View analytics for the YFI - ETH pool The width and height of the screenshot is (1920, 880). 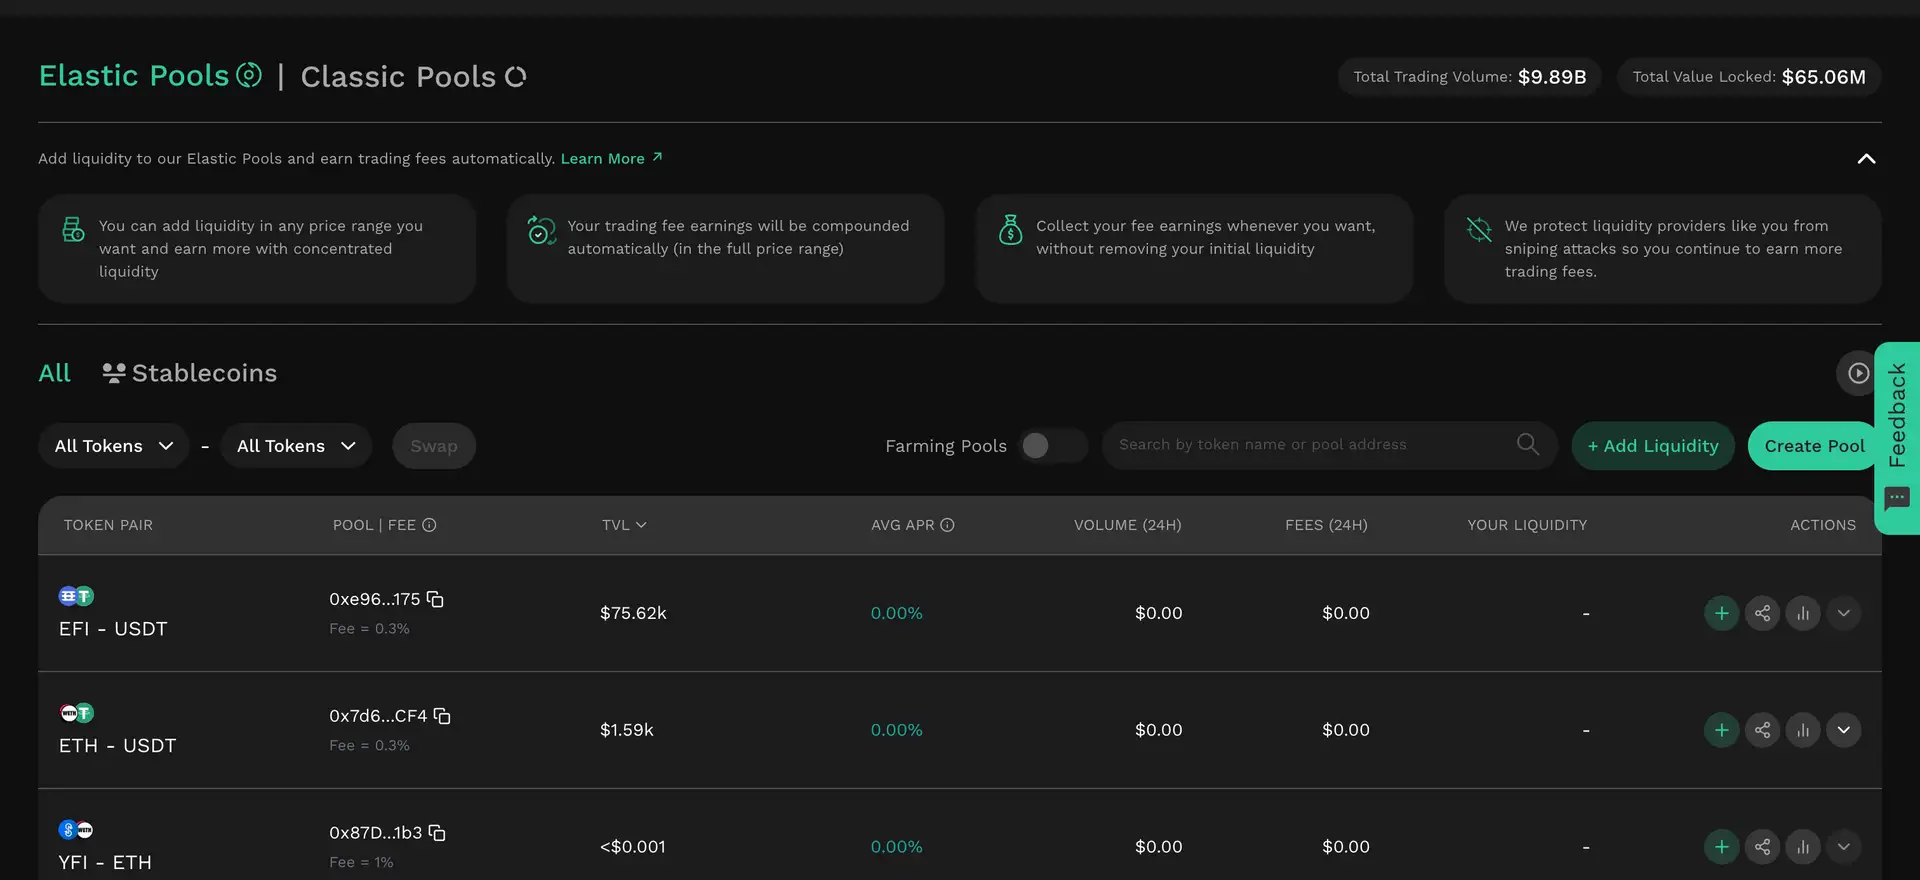1803,847
